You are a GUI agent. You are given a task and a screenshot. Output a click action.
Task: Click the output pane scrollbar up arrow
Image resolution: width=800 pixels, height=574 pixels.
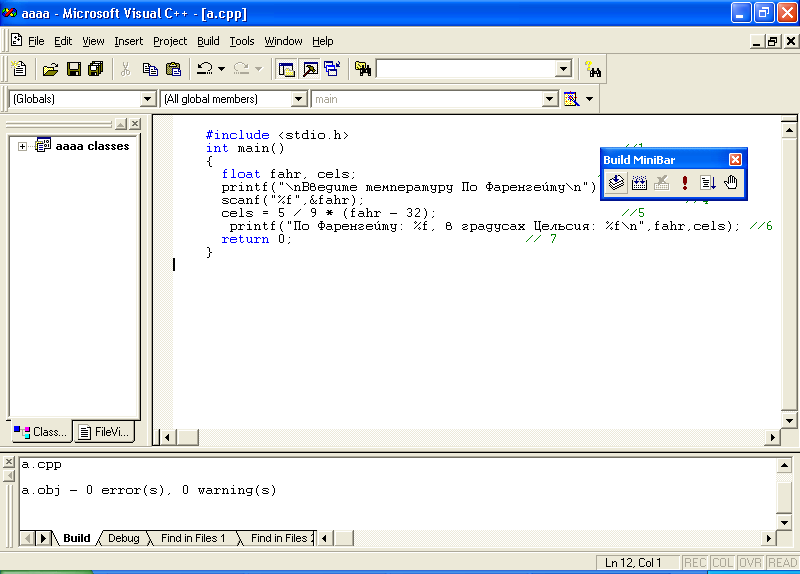784,465
